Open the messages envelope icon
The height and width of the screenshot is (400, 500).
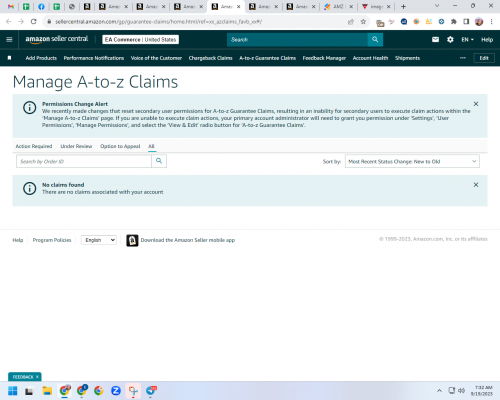point(435,39)
